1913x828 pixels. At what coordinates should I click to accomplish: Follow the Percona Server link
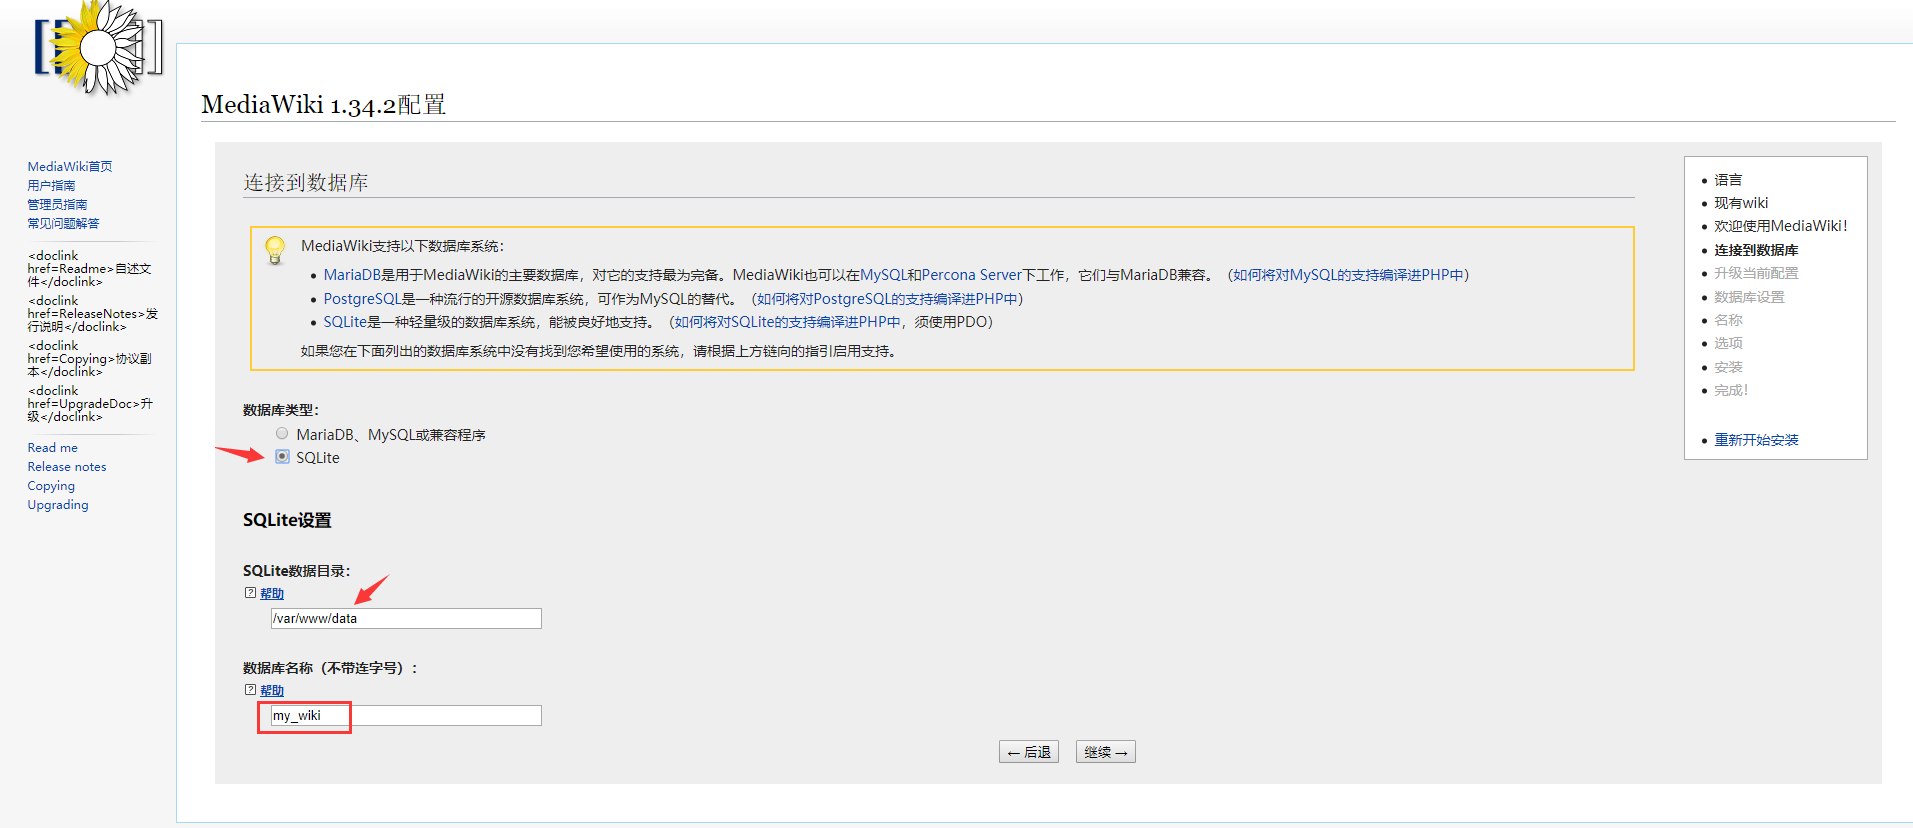pyautogui.click(x=972, y=275)
